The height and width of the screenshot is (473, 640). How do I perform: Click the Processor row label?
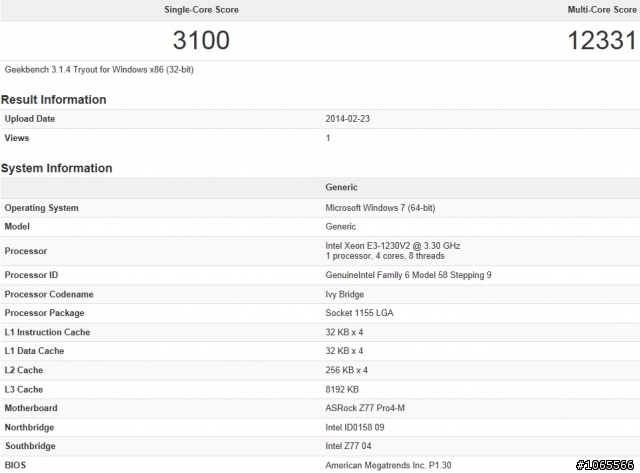click(x=26, y=251)
